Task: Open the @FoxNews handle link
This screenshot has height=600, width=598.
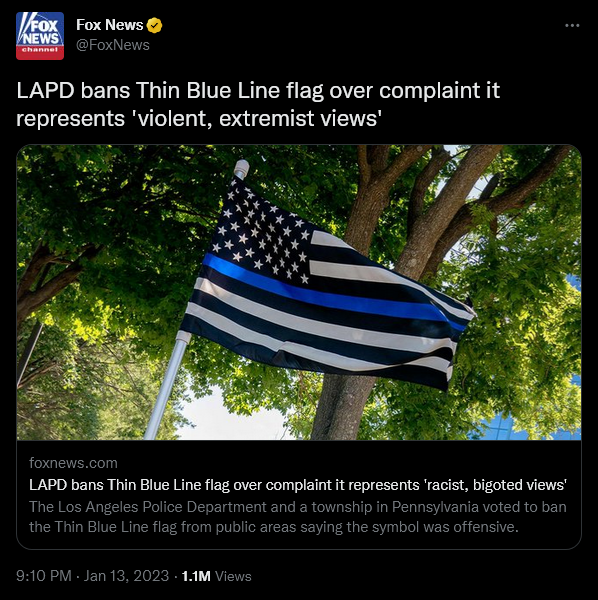Action: coord(113,45)
